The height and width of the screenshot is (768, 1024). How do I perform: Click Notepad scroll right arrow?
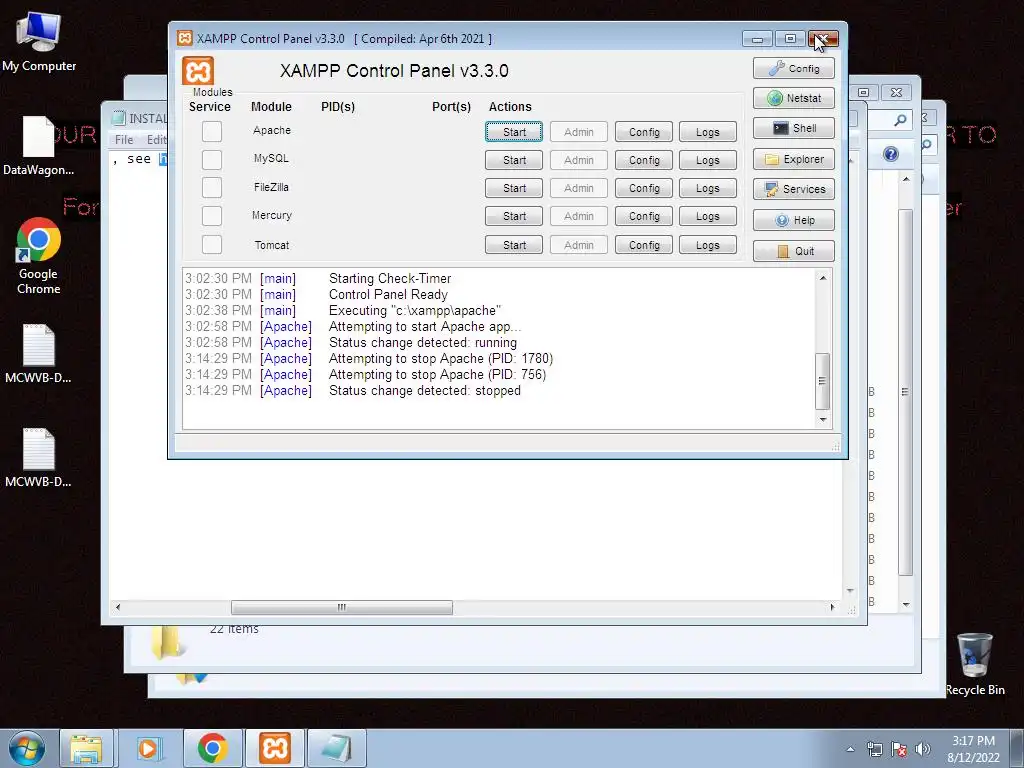coord(832,607)
